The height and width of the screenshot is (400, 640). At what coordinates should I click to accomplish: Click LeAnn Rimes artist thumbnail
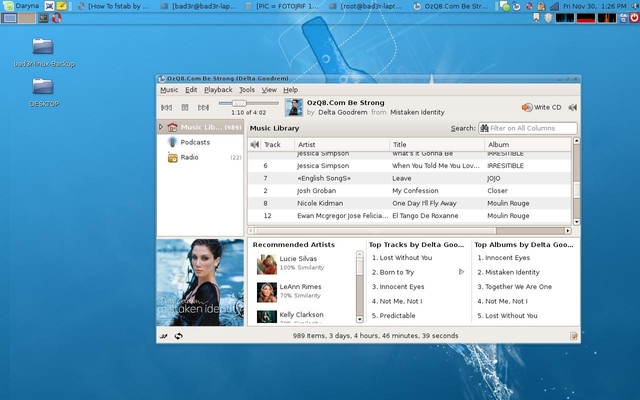coord(267,292)
